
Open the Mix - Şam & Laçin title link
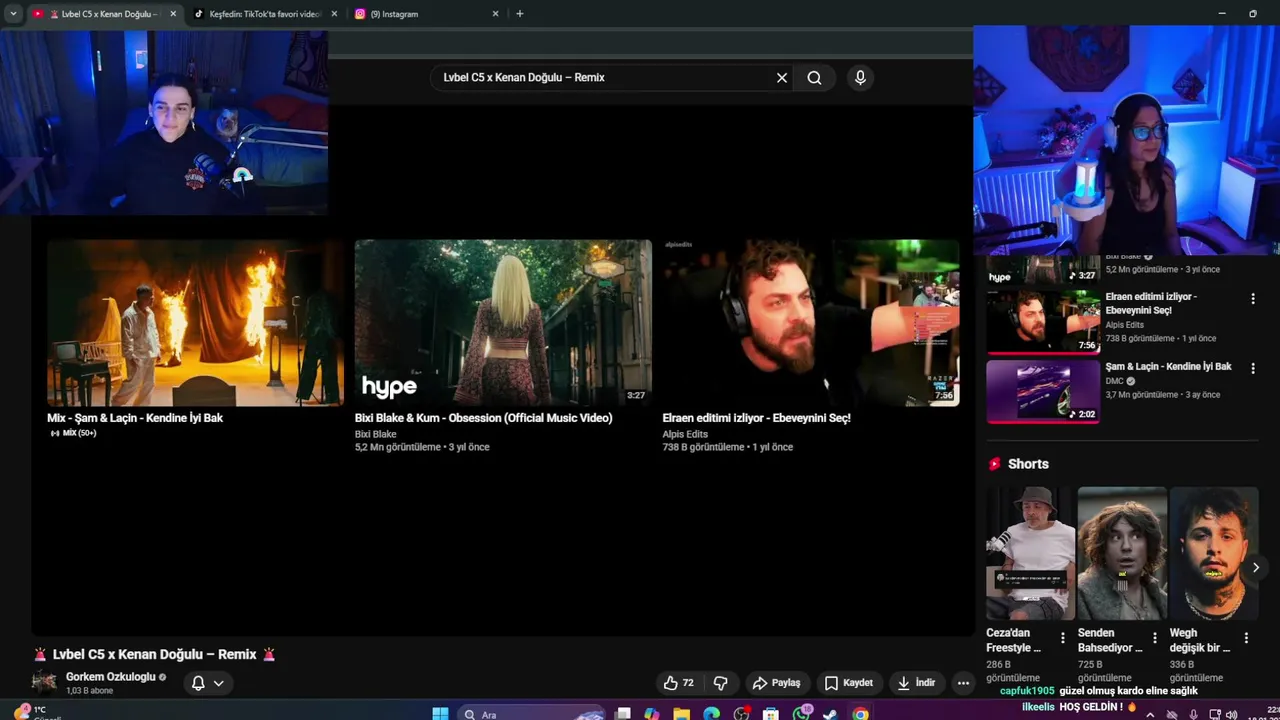(x=135, y=418)
